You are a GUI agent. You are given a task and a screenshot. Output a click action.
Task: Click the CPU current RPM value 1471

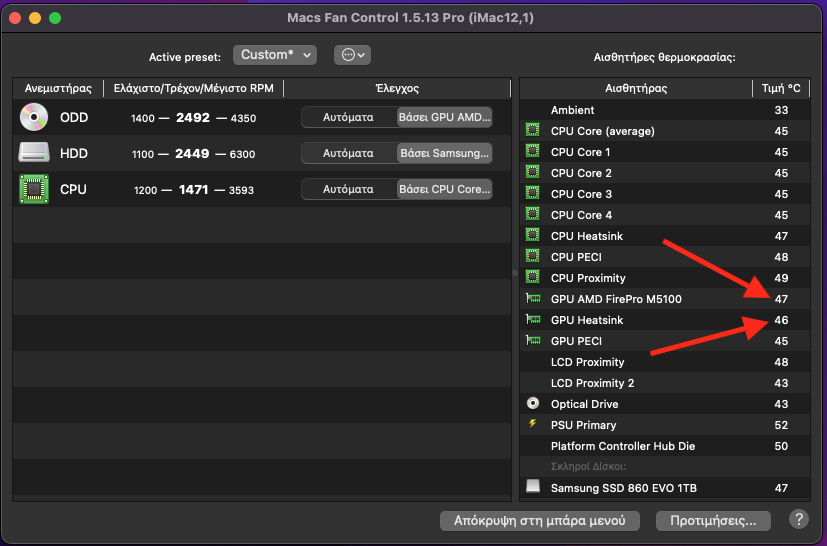point(194,189)
